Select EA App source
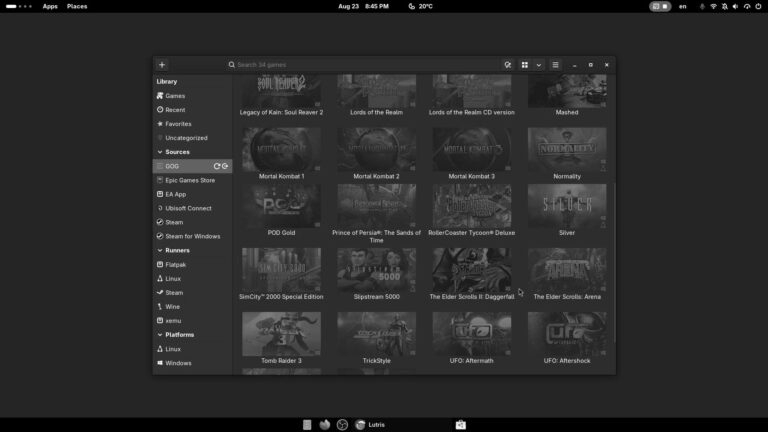Screen dimensions: 768x432 pyautogui.click(x=192, y=194)
